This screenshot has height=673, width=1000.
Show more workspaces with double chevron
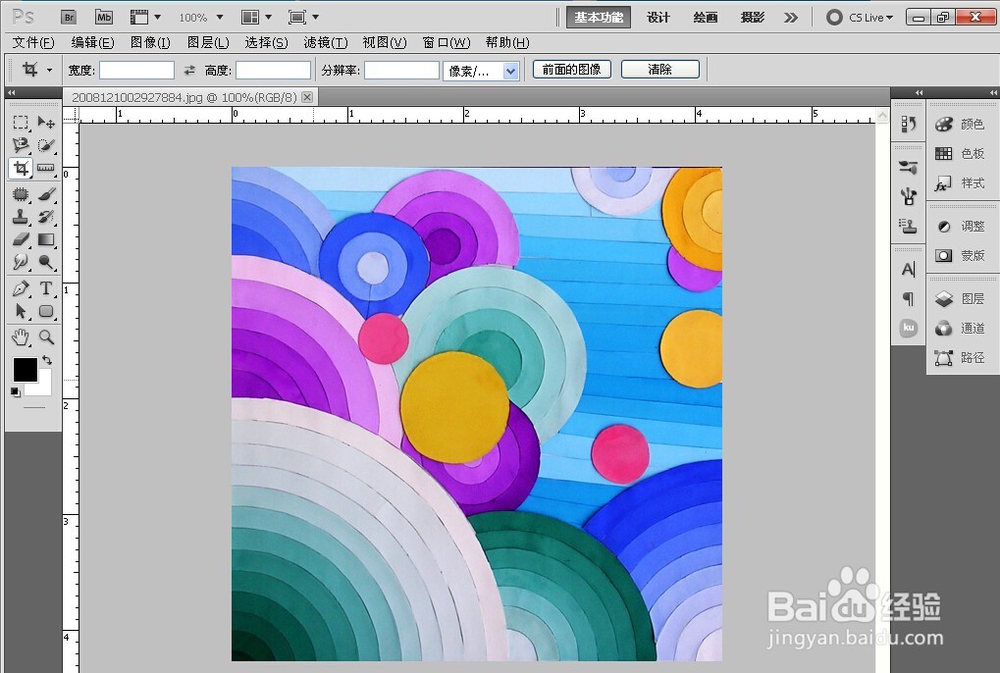791,17
